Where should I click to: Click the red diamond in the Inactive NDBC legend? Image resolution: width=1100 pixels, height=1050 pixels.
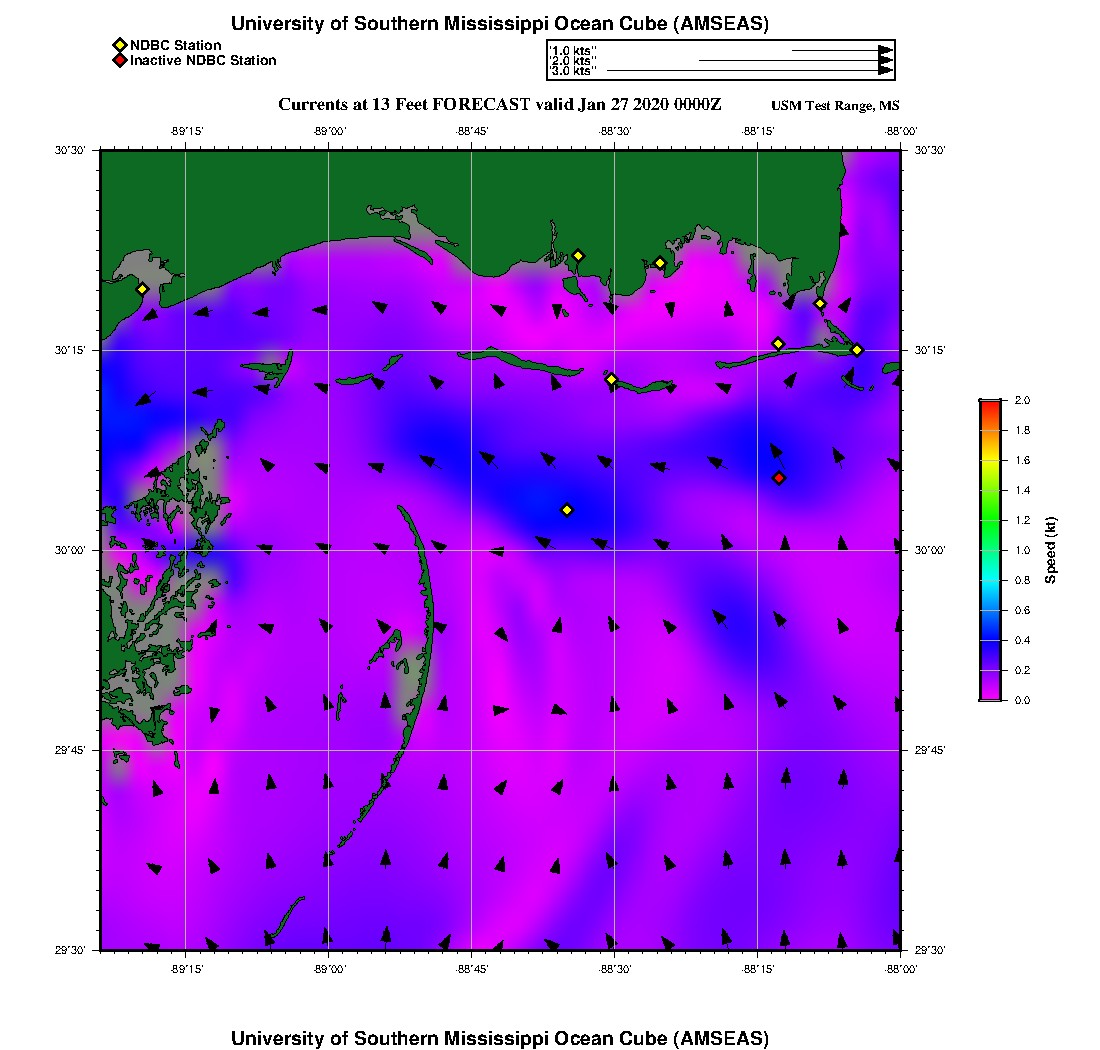coord(119,60)
